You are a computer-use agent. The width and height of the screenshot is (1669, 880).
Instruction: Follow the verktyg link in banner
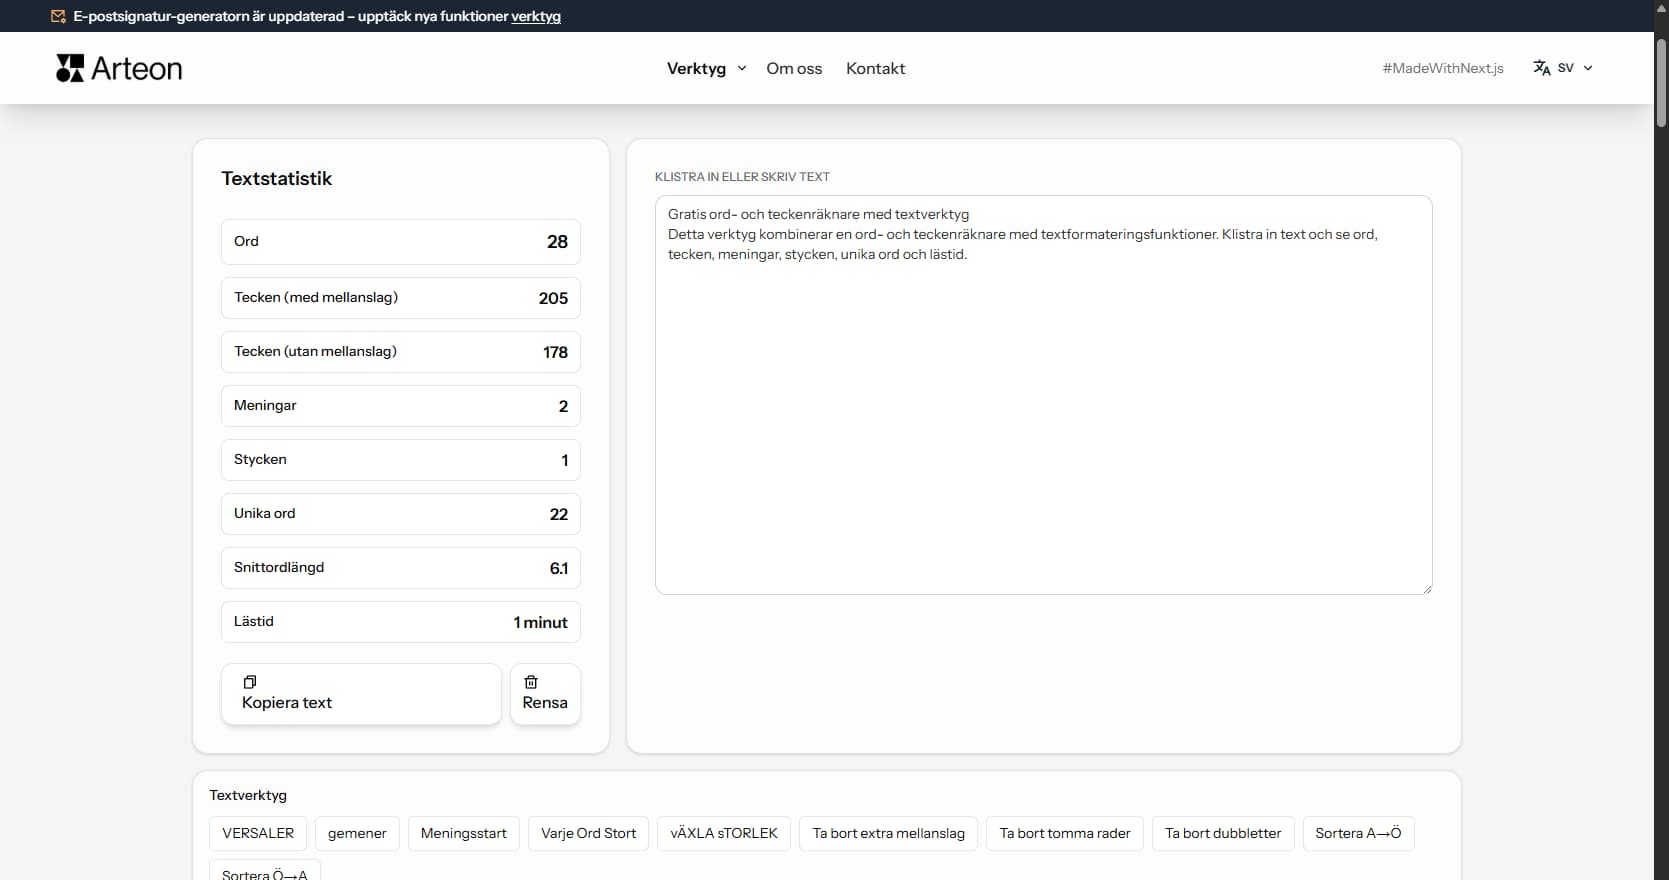point(535,16)
